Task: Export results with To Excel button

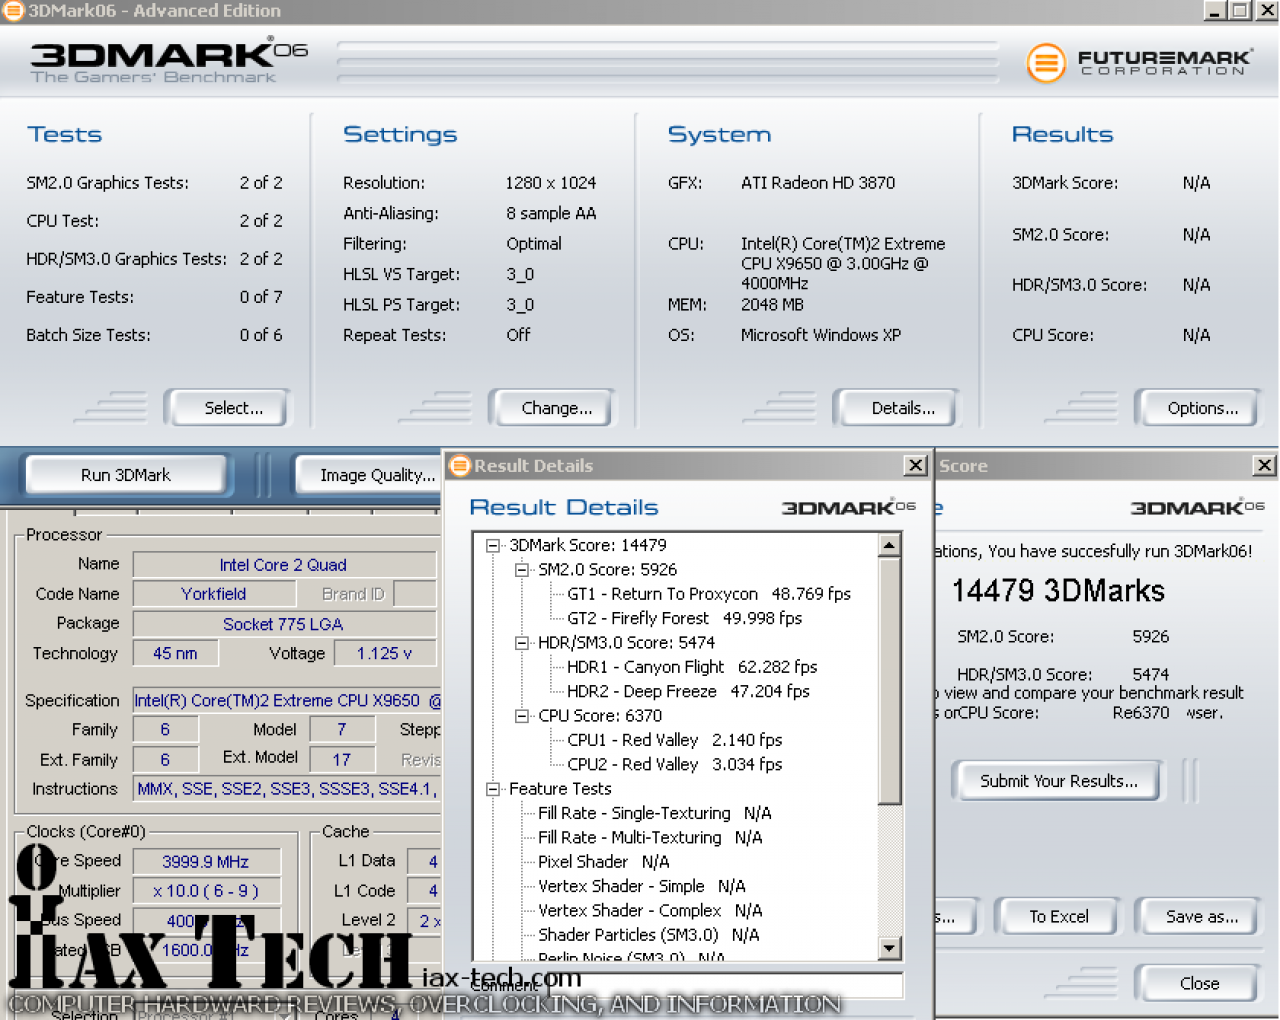Action: point(1058,916)
